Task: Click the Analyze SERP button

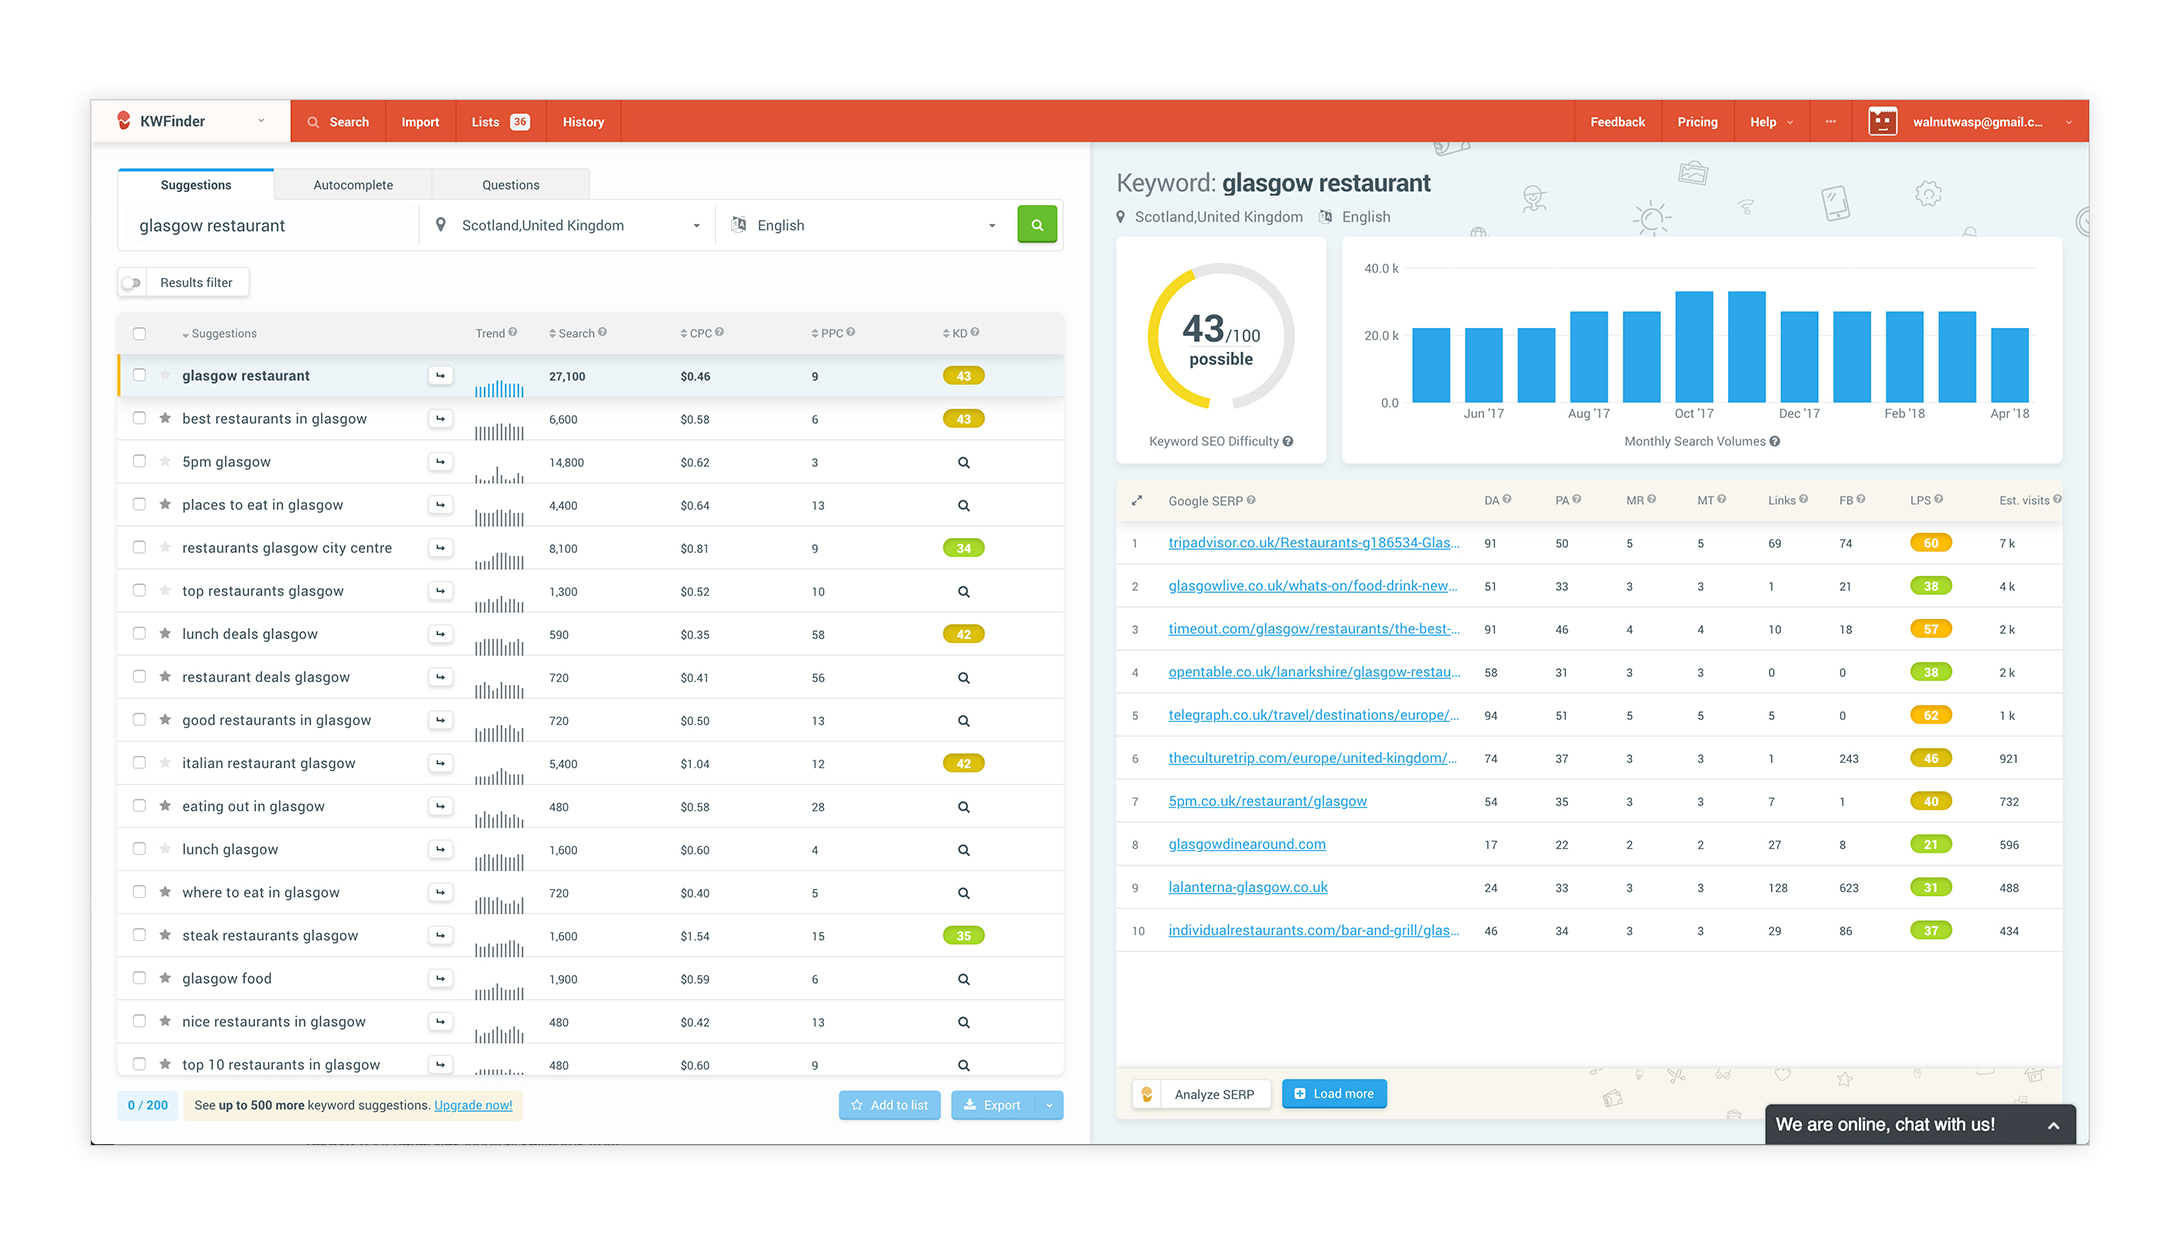Action: [x=1201, y=1094]
